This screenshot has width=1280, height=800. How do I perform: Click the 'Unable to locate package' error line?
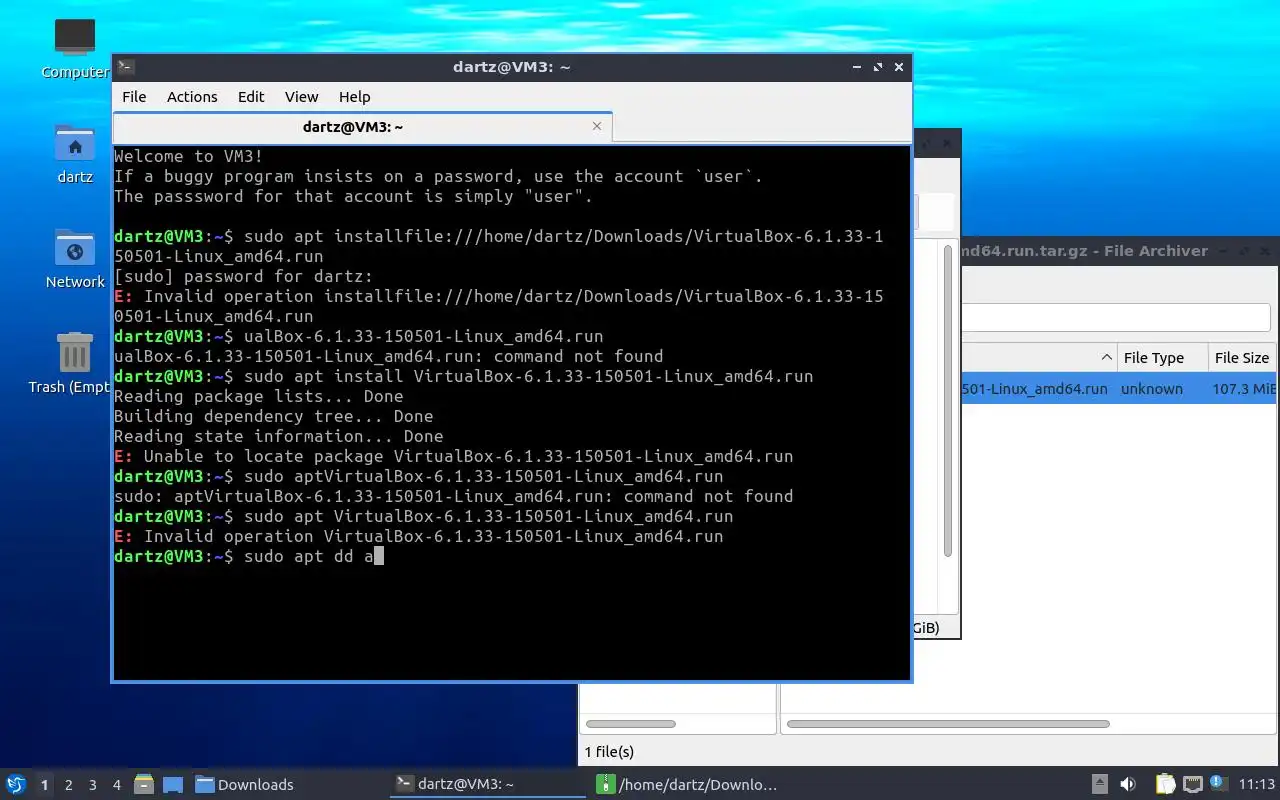tap(453, 456)
